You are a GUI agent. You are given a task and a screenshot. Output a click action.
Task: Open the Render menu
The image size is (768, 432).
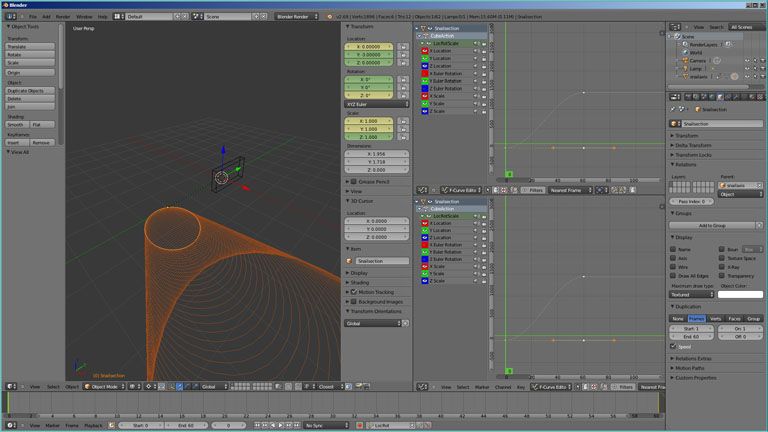click(63, 17)
